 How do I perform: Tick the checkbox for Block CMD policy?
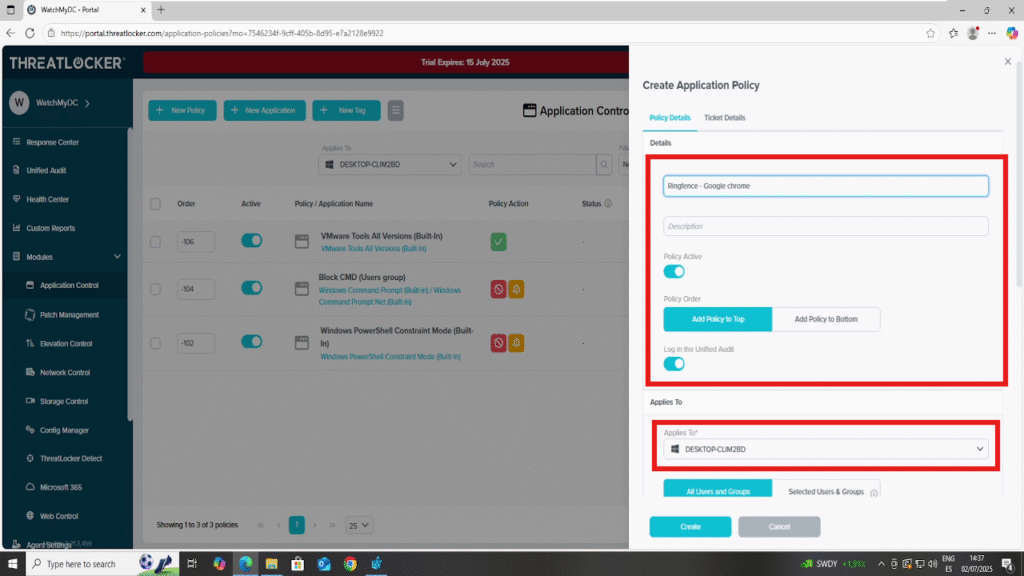[x=155, y=289]
